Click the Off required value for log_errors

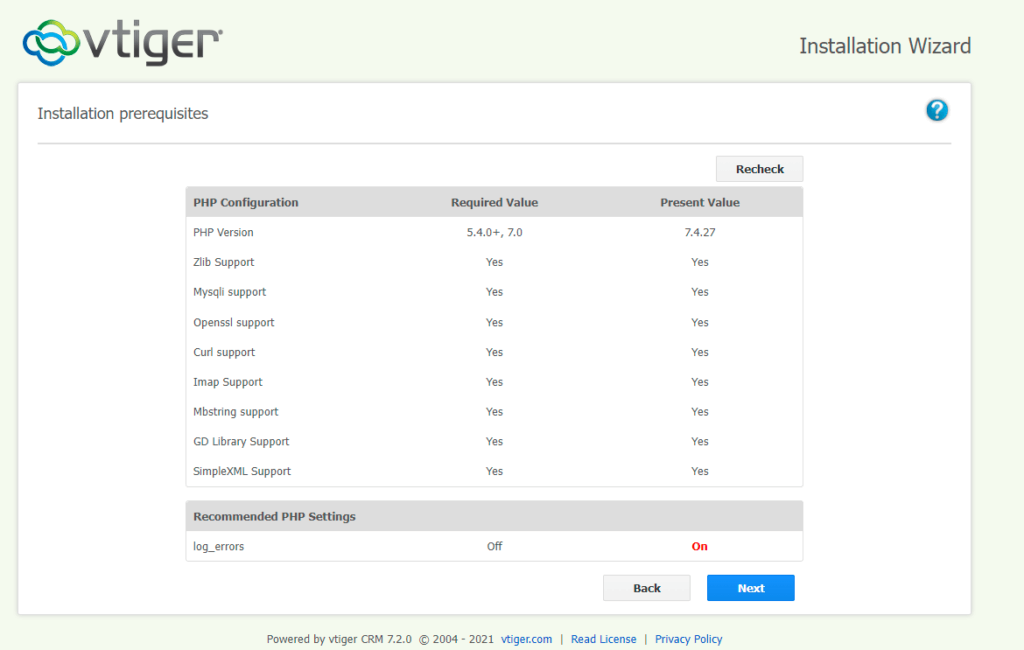tap(494, 546)
